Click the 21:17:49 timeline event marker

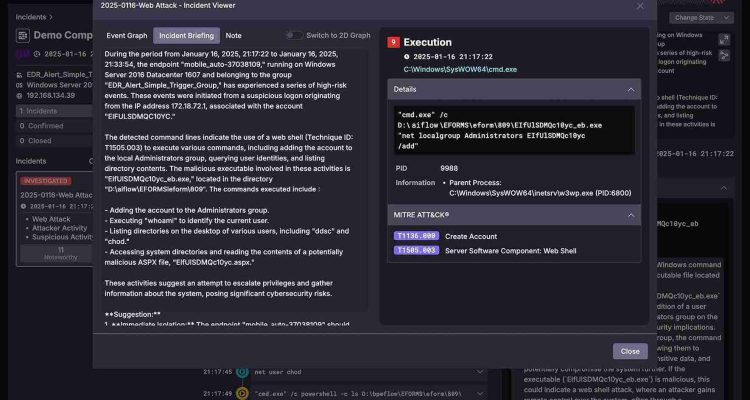click(243, 394)
